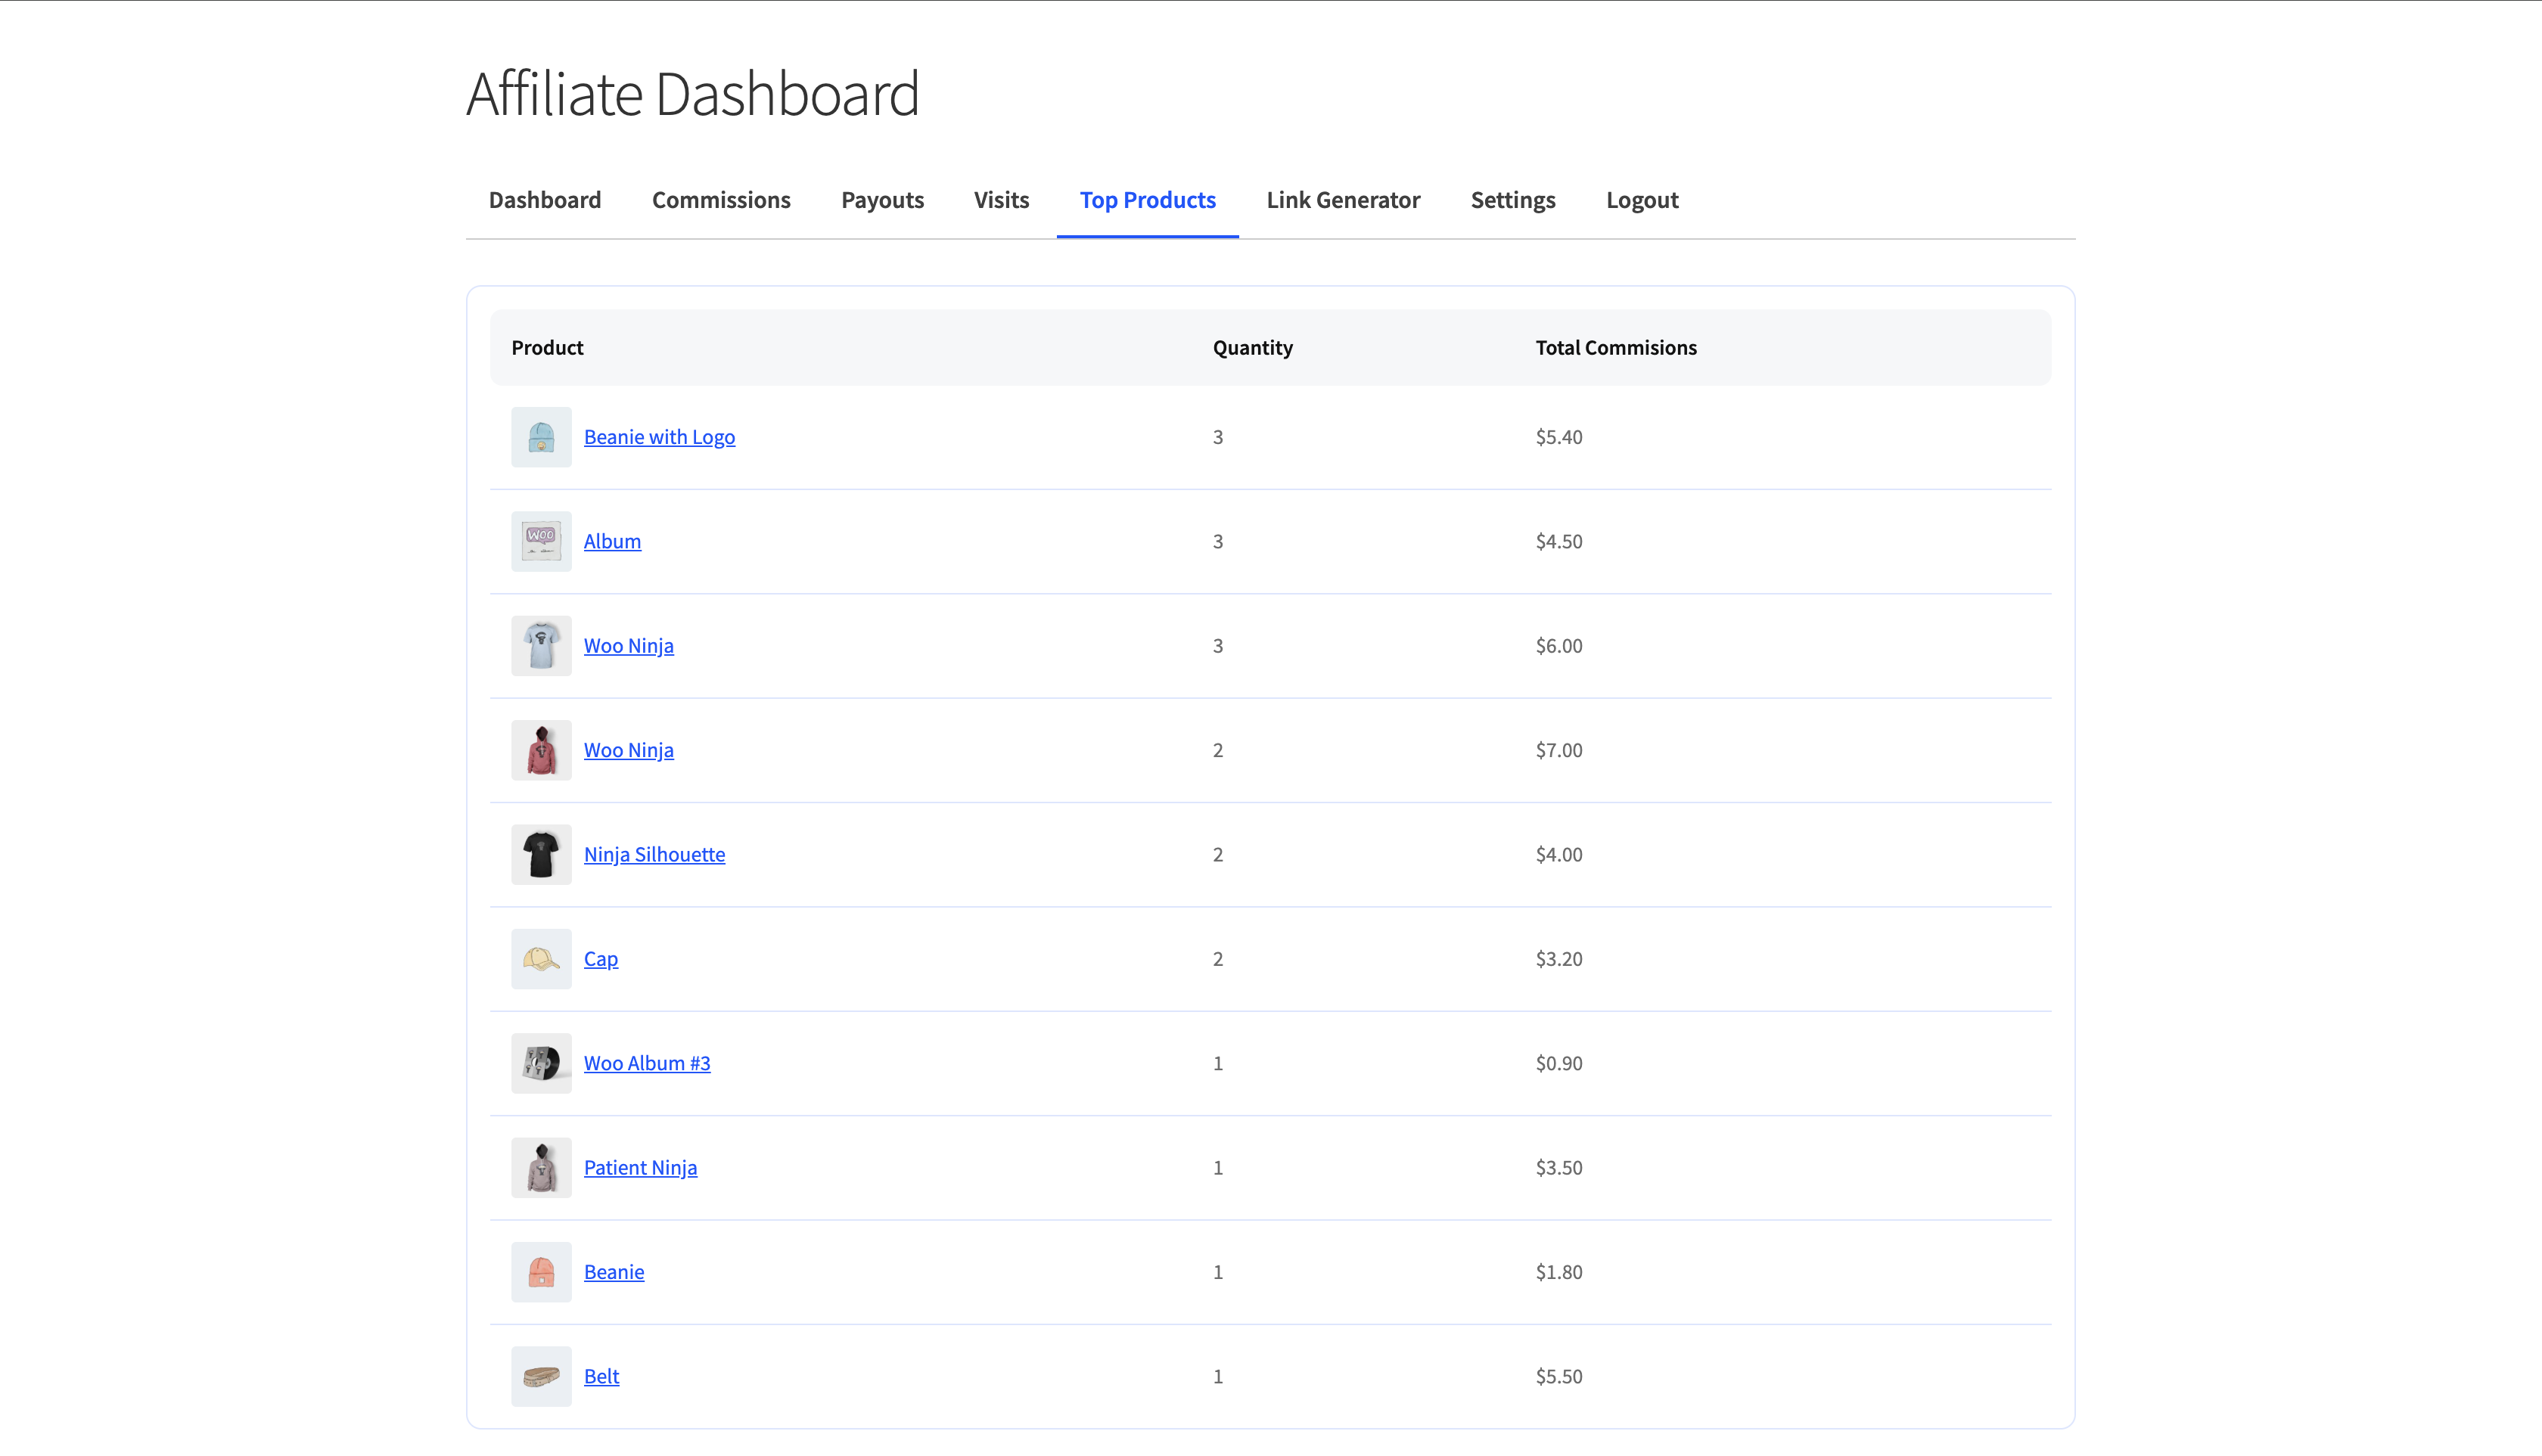
Task: Click the Beanie with Logo product thumbnail
Action: pos(540,436)
